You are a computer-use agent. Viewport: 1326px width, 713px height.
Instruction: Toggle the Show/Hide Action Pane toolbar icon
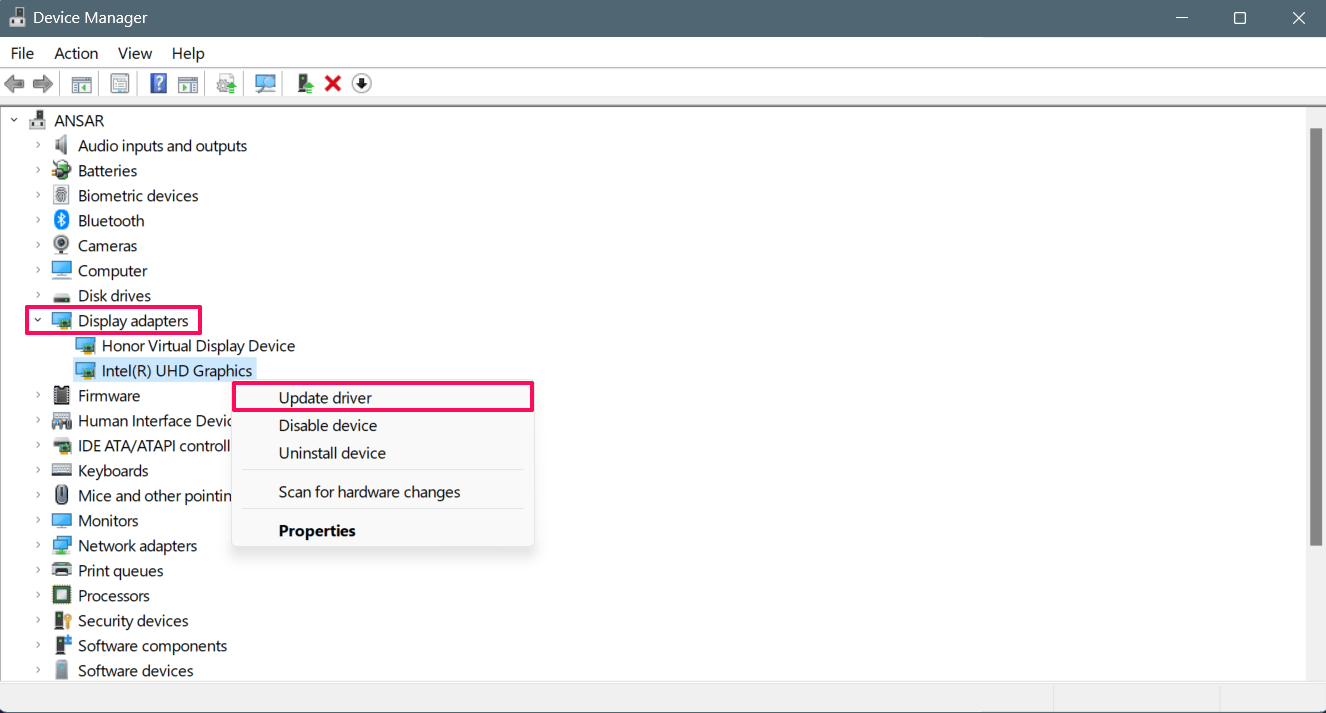[x=188, y=83]
